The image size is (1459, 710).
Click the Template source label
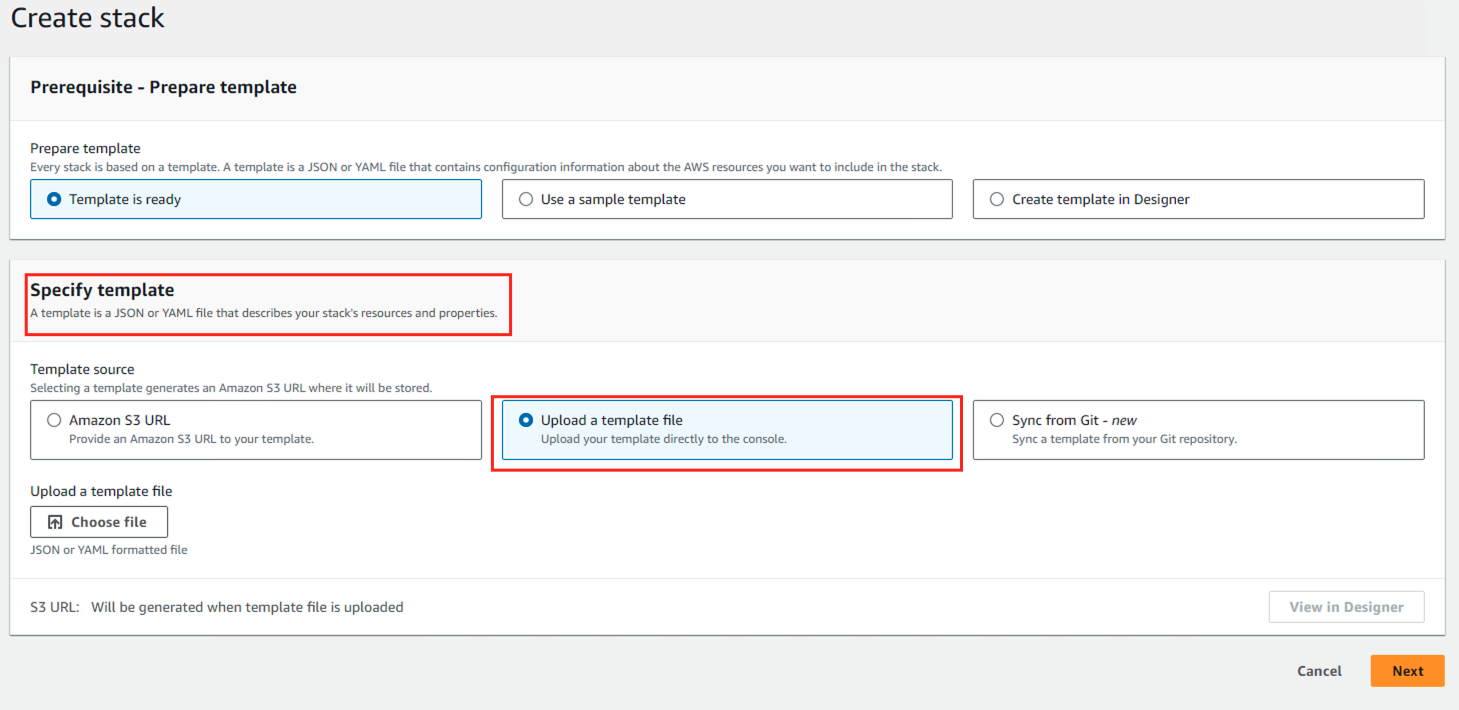[x=82, y=369]
